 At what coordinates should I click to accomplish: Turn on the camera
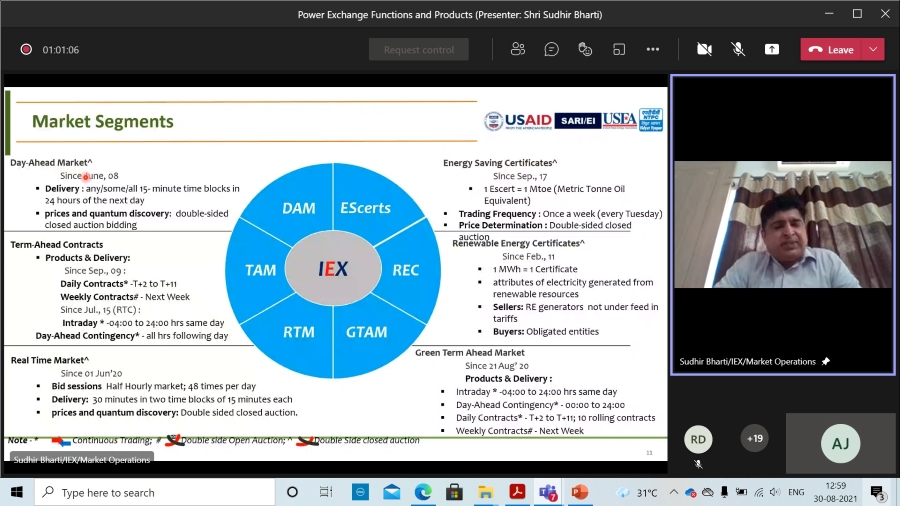pos(704,49)
